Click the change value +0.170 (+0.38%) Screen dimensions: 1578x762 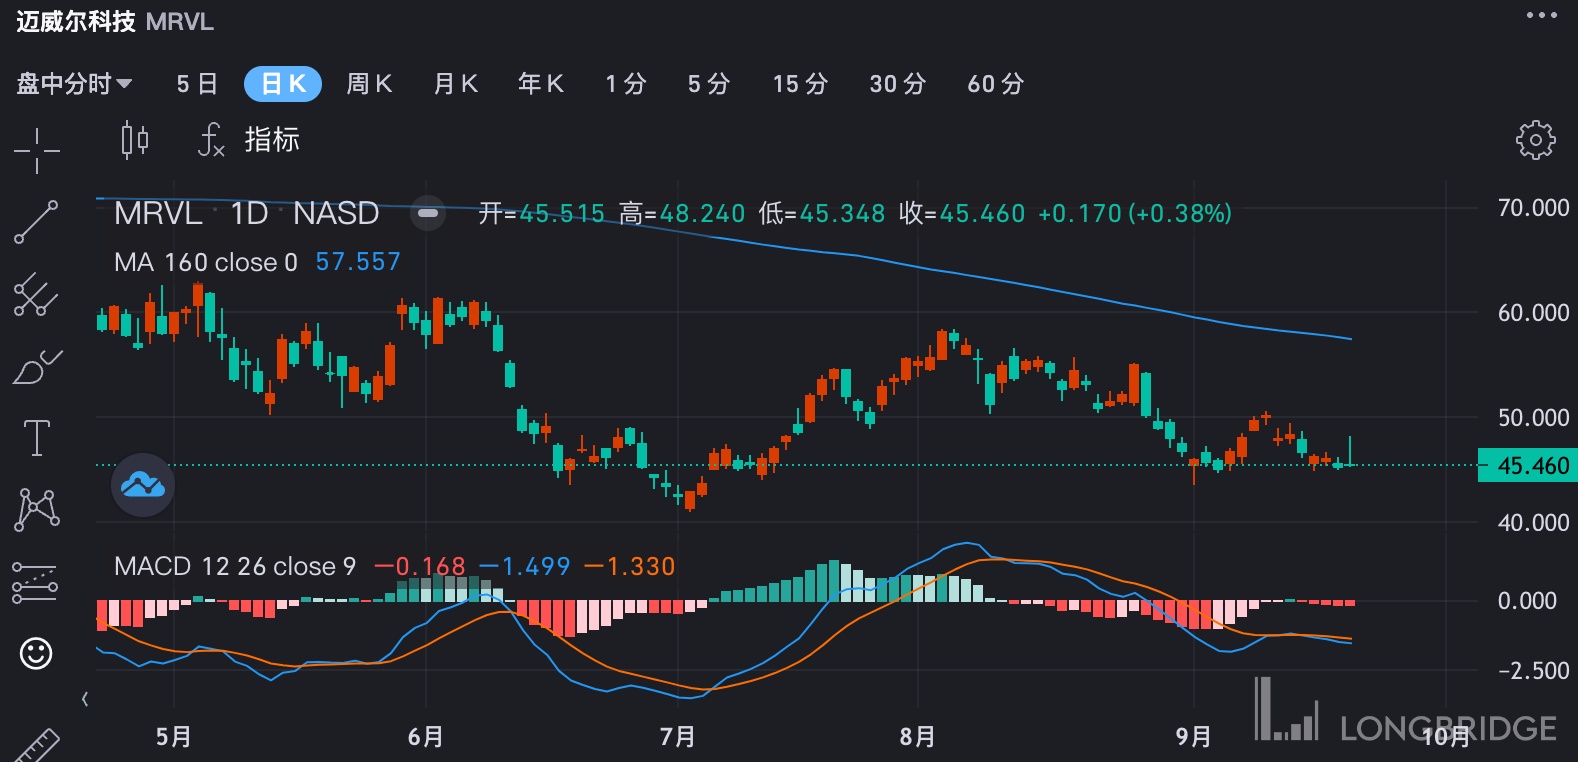(1135, 213)
